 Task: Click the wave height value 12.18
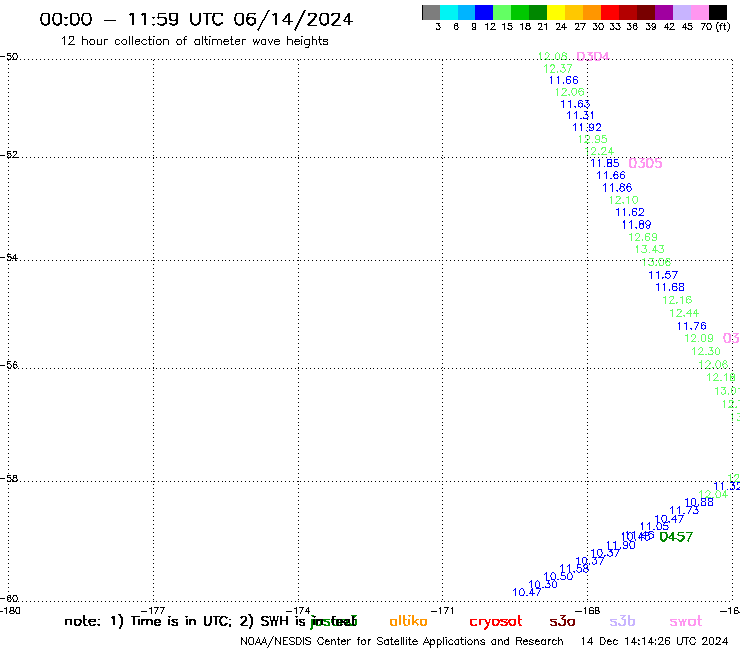point(721,377)
